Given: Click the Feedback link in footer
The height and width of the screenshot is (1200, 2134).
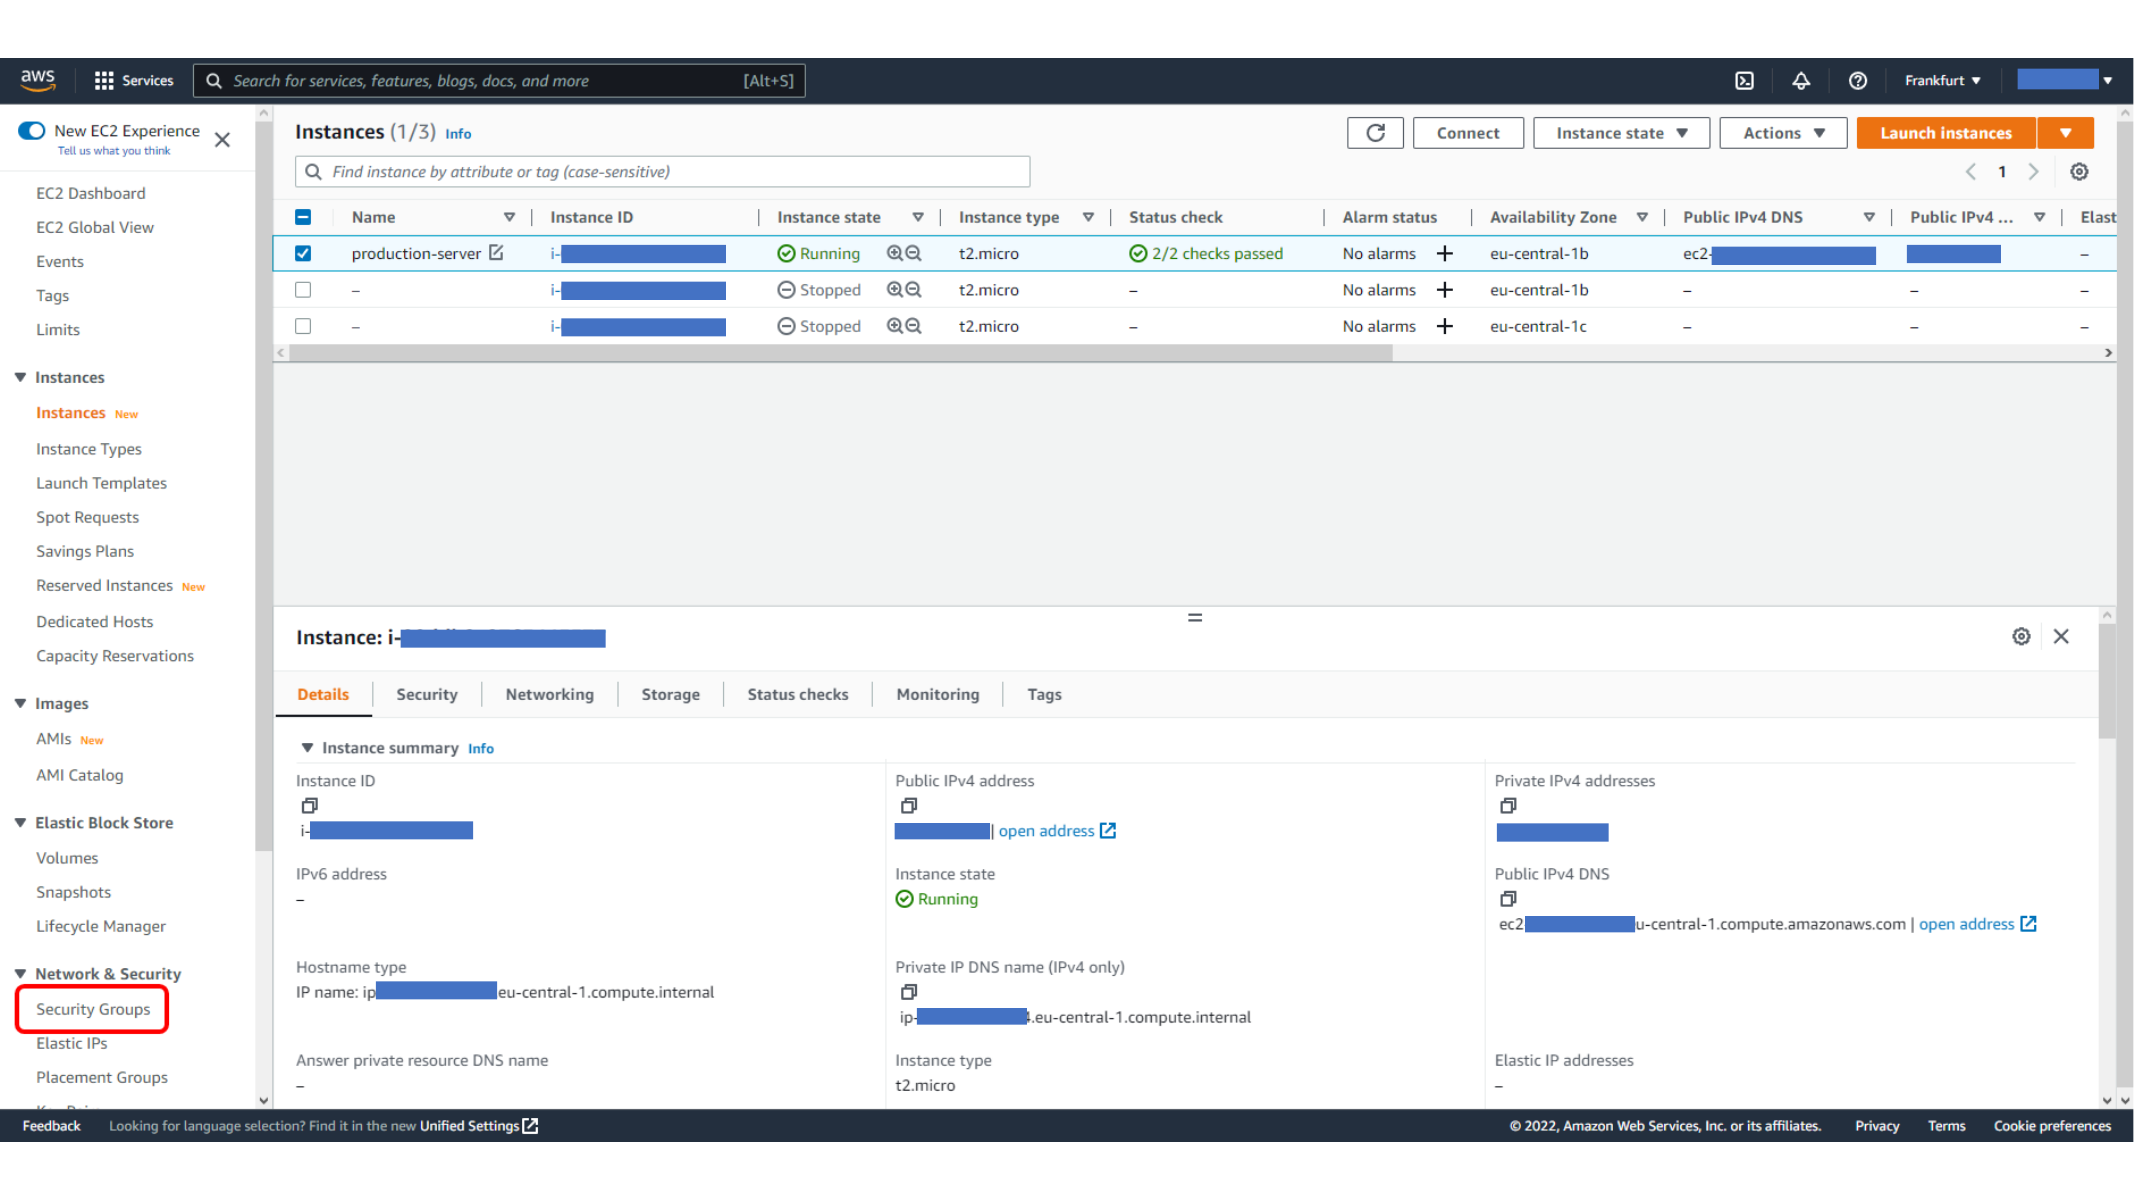Looking at the screenshot, I should (x=51, y=1126).
